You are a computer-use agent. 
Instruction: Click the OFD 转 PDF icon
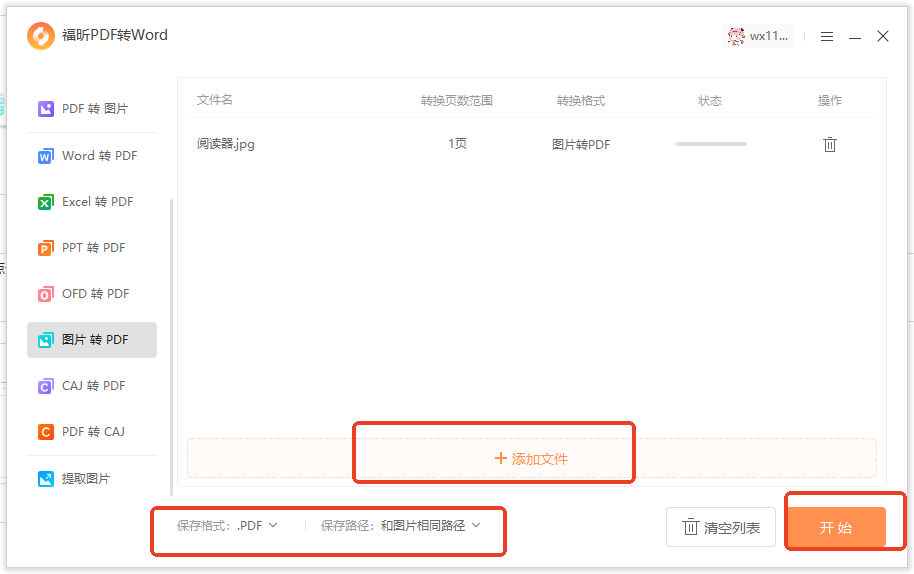[x=45, y=294]
